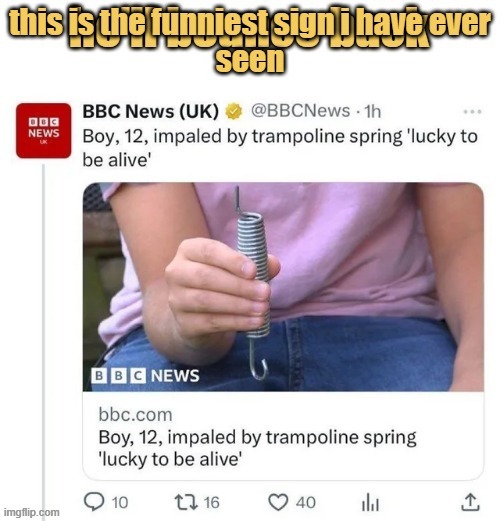
Task: Open the 1h timestamp link
Action: 372,111
